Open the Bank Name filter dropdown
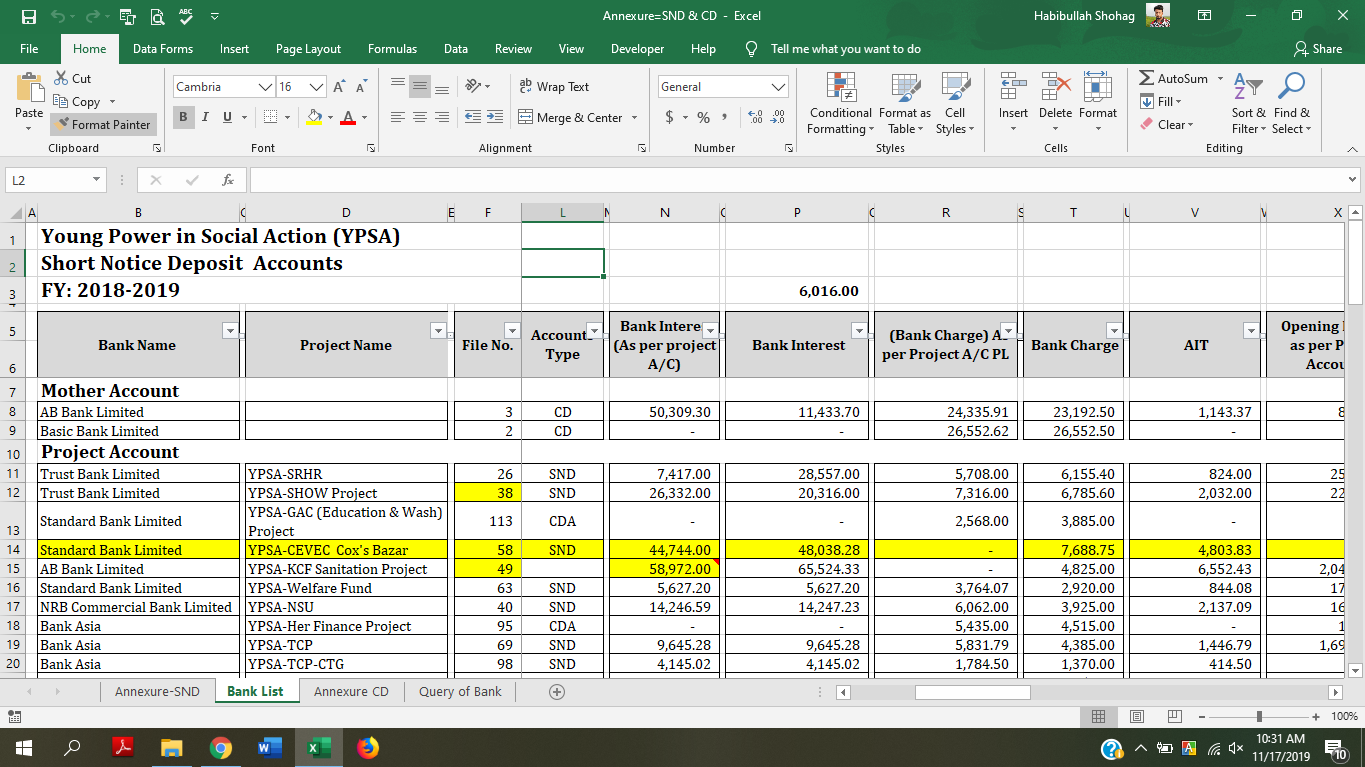1365x767 pixels. tap(231, 331)
